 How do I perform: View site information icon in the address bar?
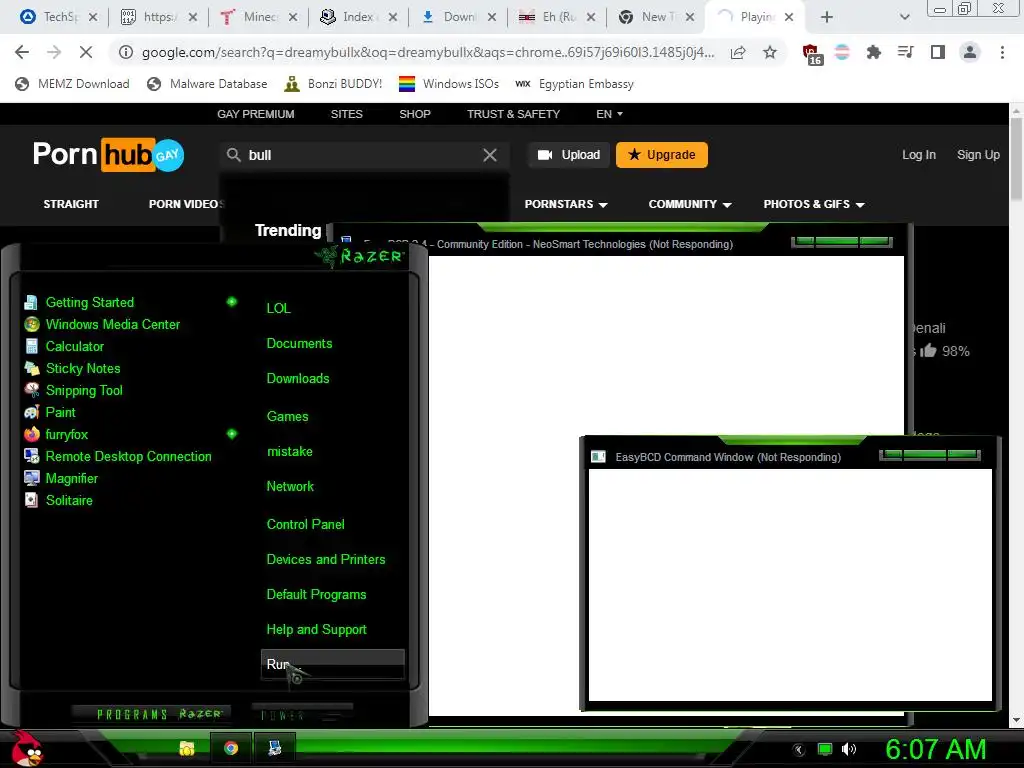pos(125,52)
